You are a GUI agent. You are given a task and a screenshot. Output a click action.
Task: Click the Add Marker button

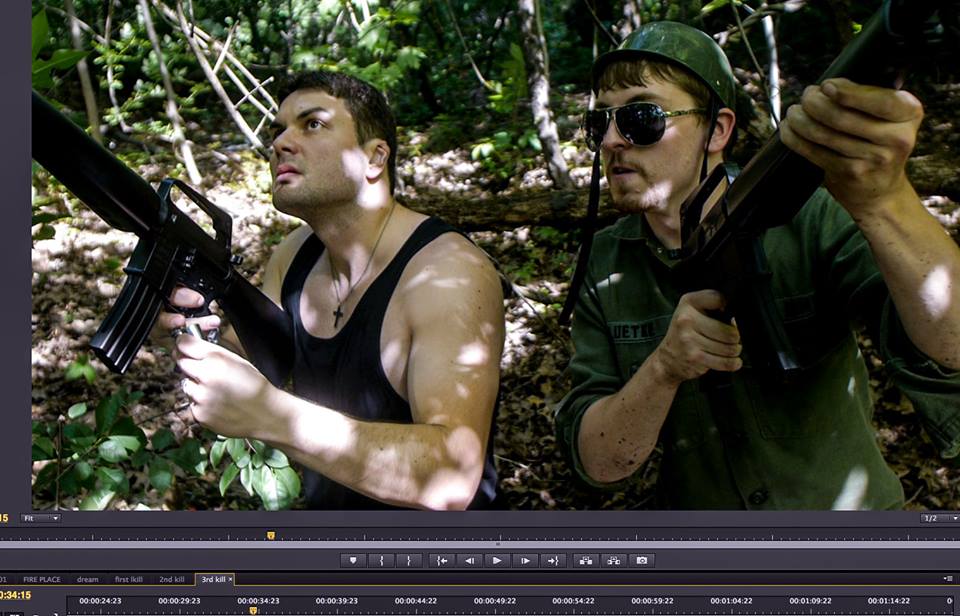pos(352,560)
